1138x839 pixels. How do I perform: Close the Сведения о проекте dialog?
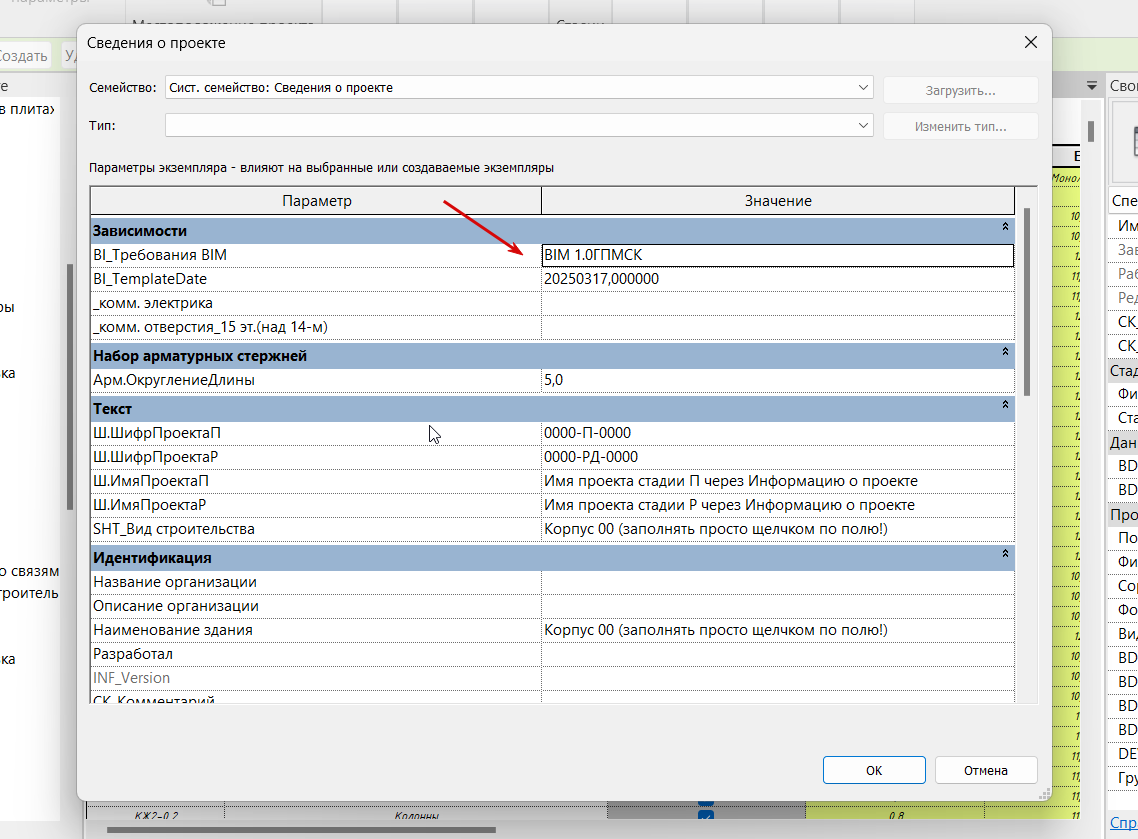point(1031,42)
